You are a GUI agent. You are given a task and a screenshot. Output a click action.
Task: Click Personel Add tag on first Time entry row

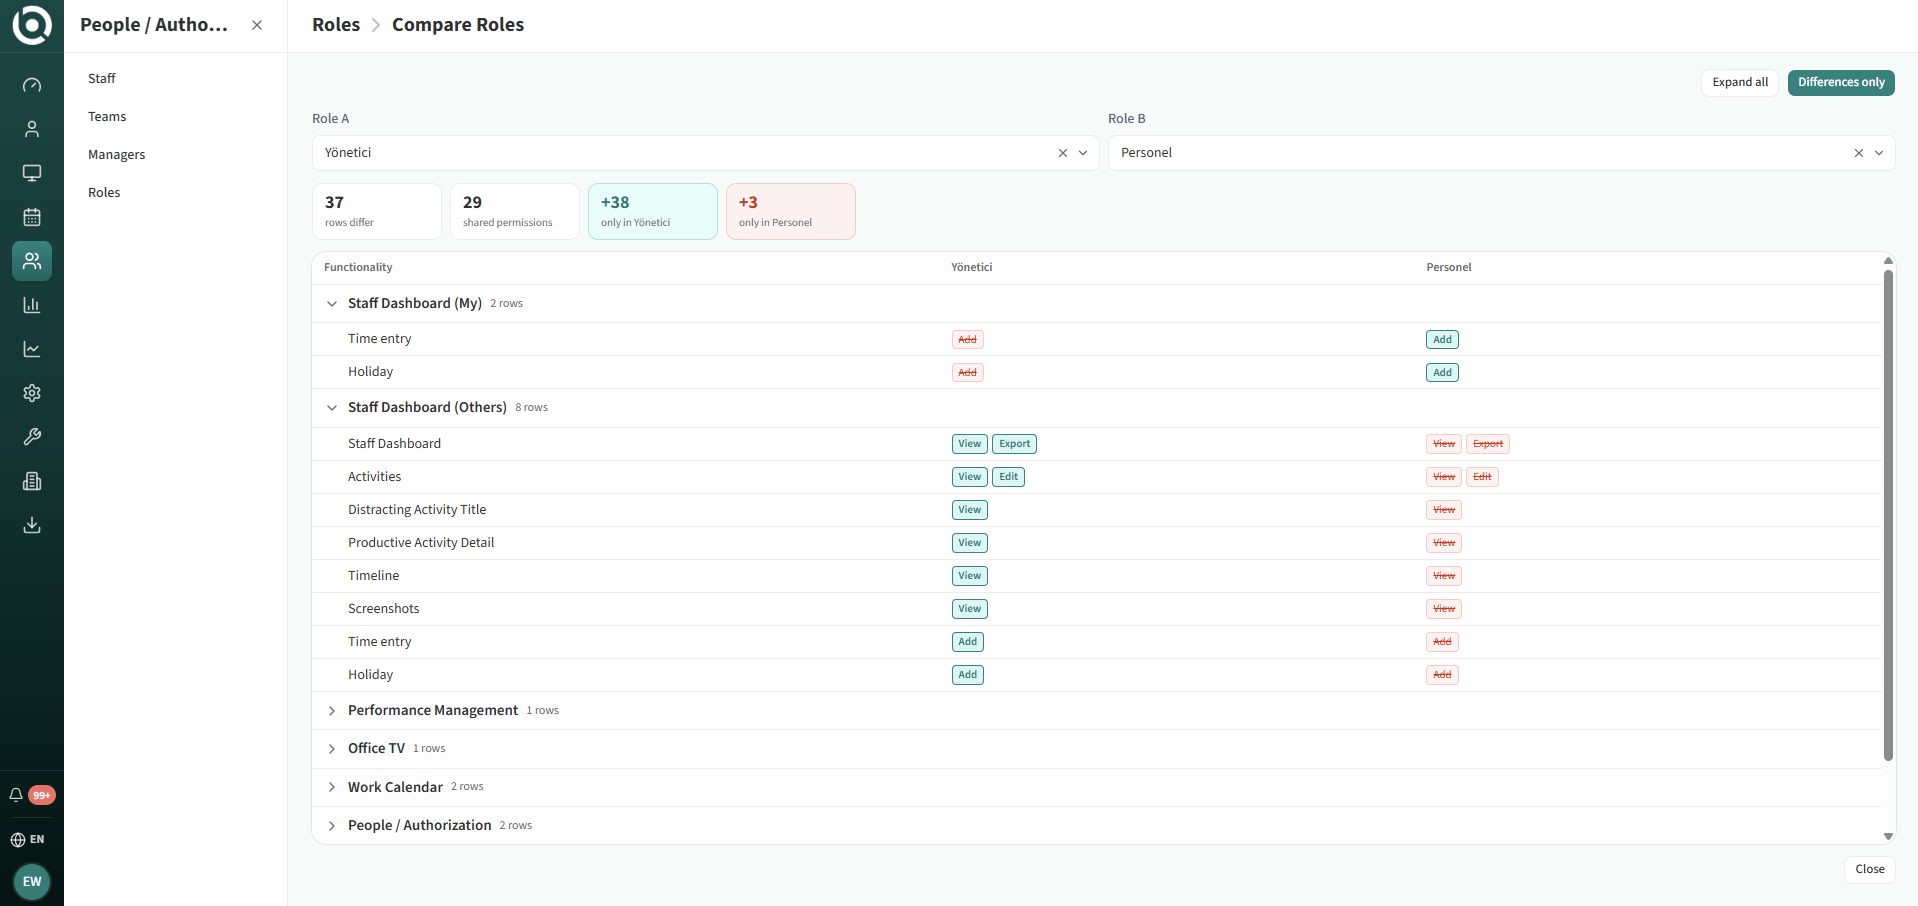pyautogui.click(x=1442, y=340)
